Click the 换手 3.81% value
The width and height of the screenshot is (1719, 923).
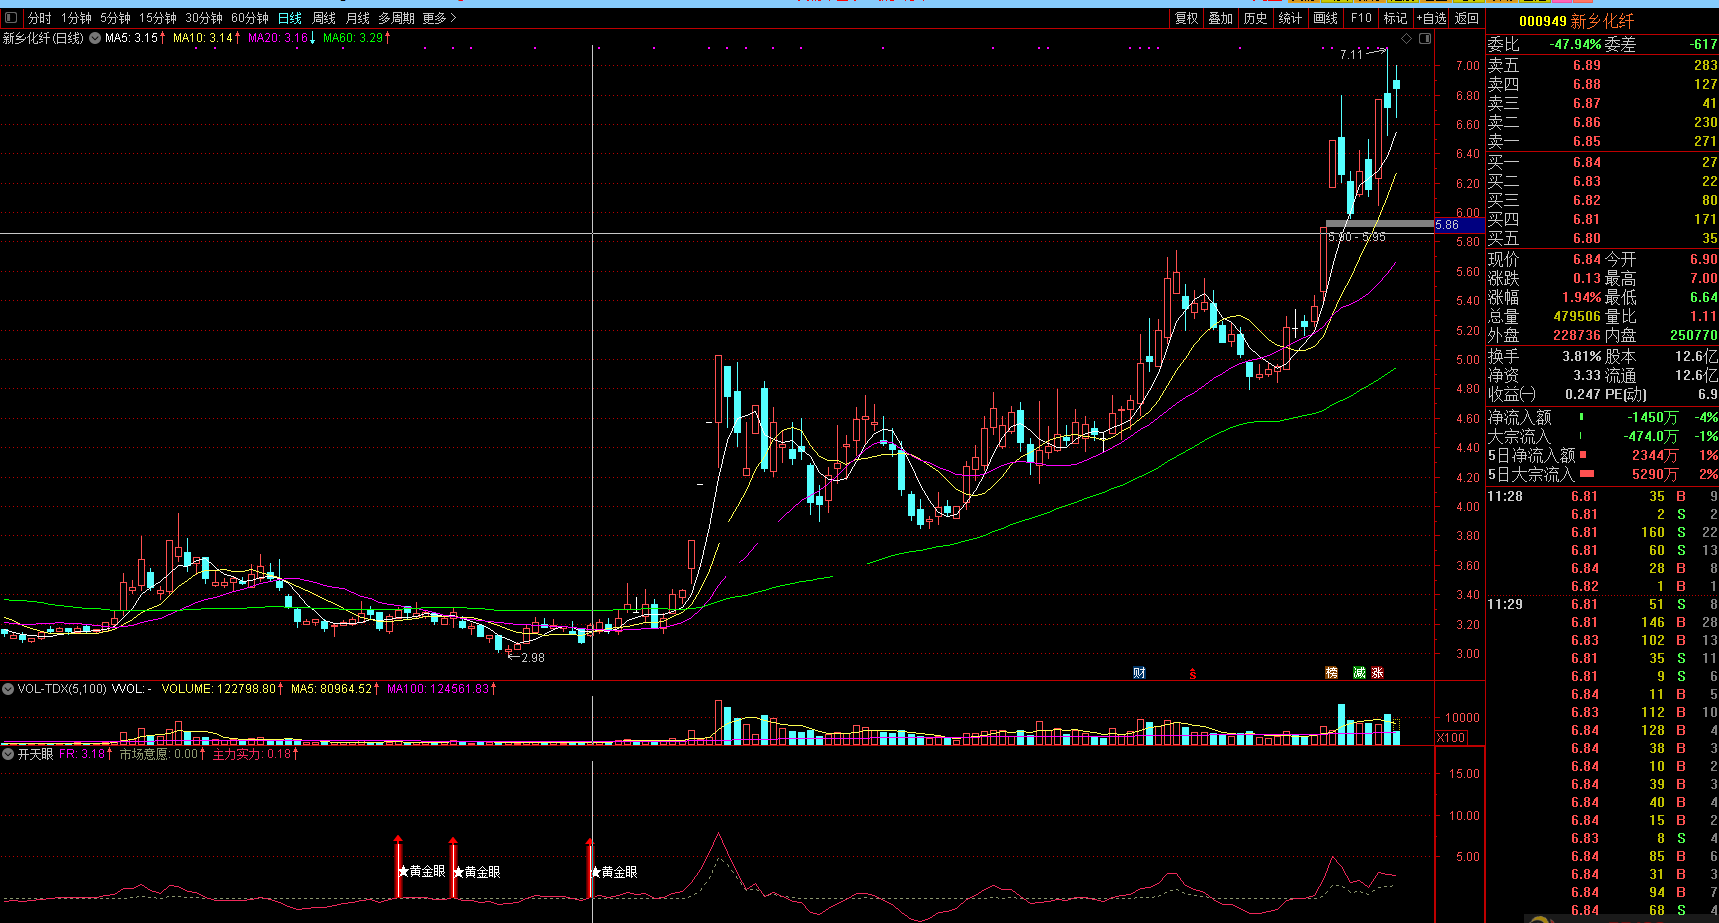coord(1582,356)
